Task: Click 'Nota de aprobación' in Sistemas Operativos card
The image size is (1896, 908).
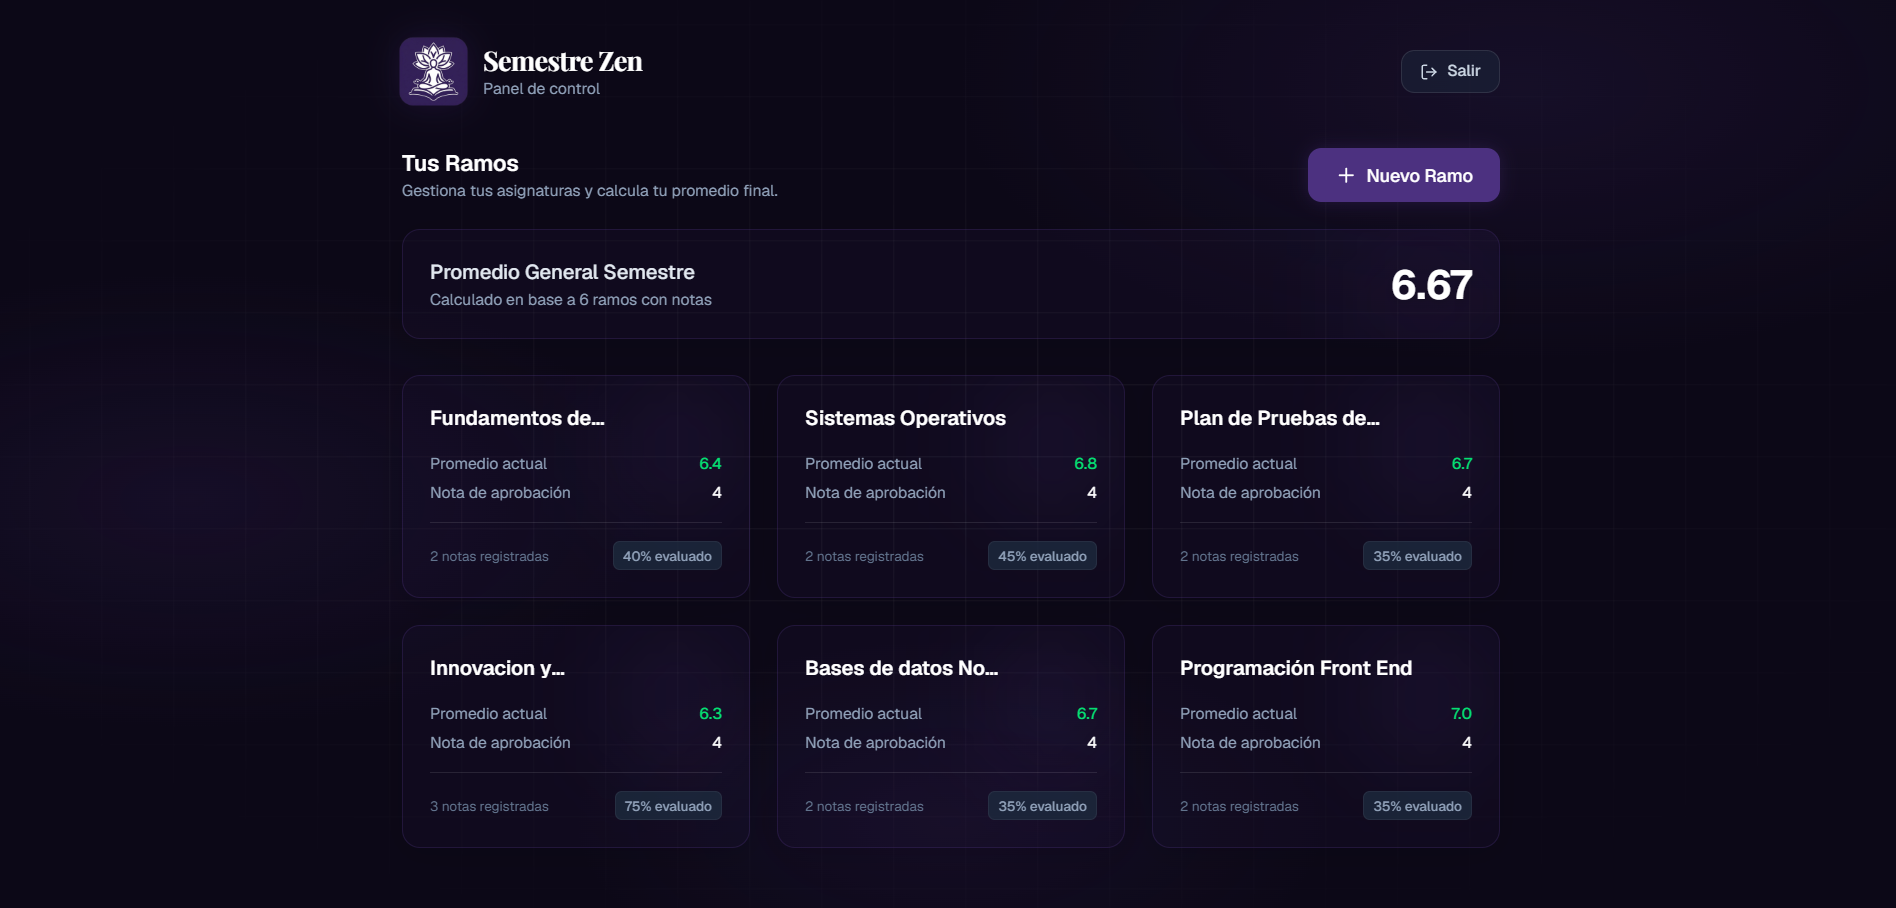Action: [875, 493]
